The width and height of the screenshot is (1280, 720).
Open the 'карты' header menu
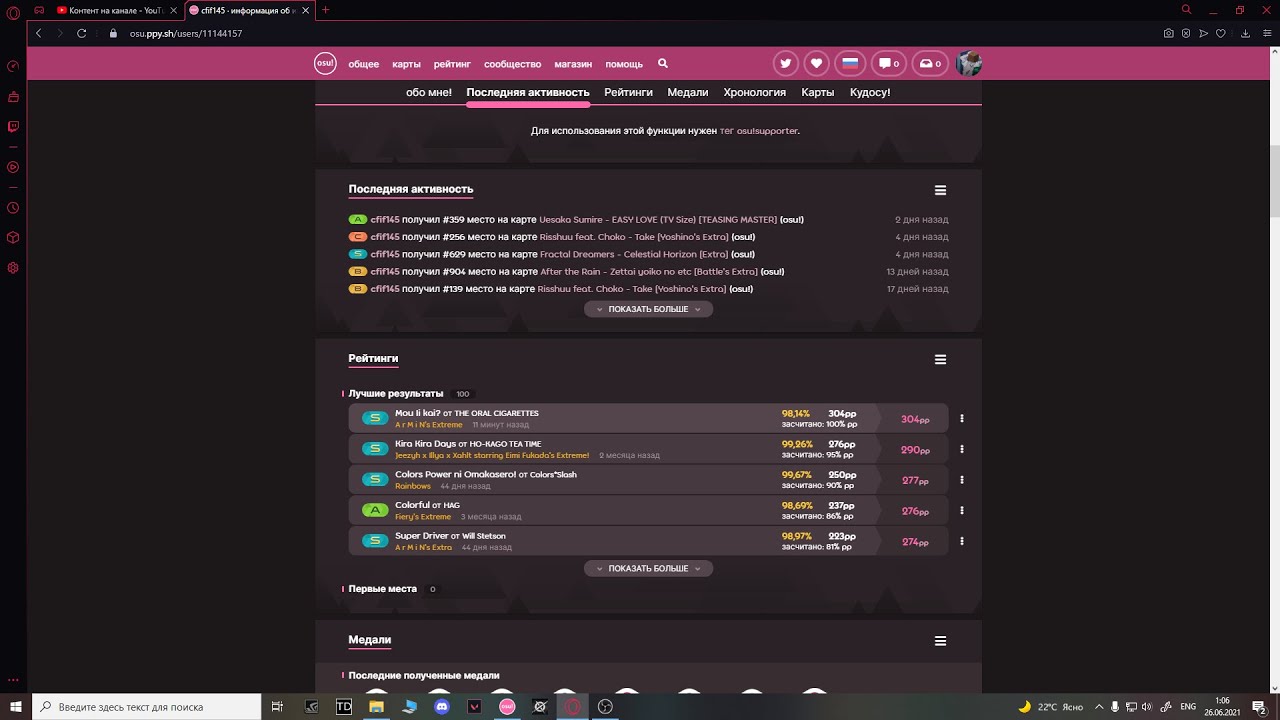[x=406, y=64]
